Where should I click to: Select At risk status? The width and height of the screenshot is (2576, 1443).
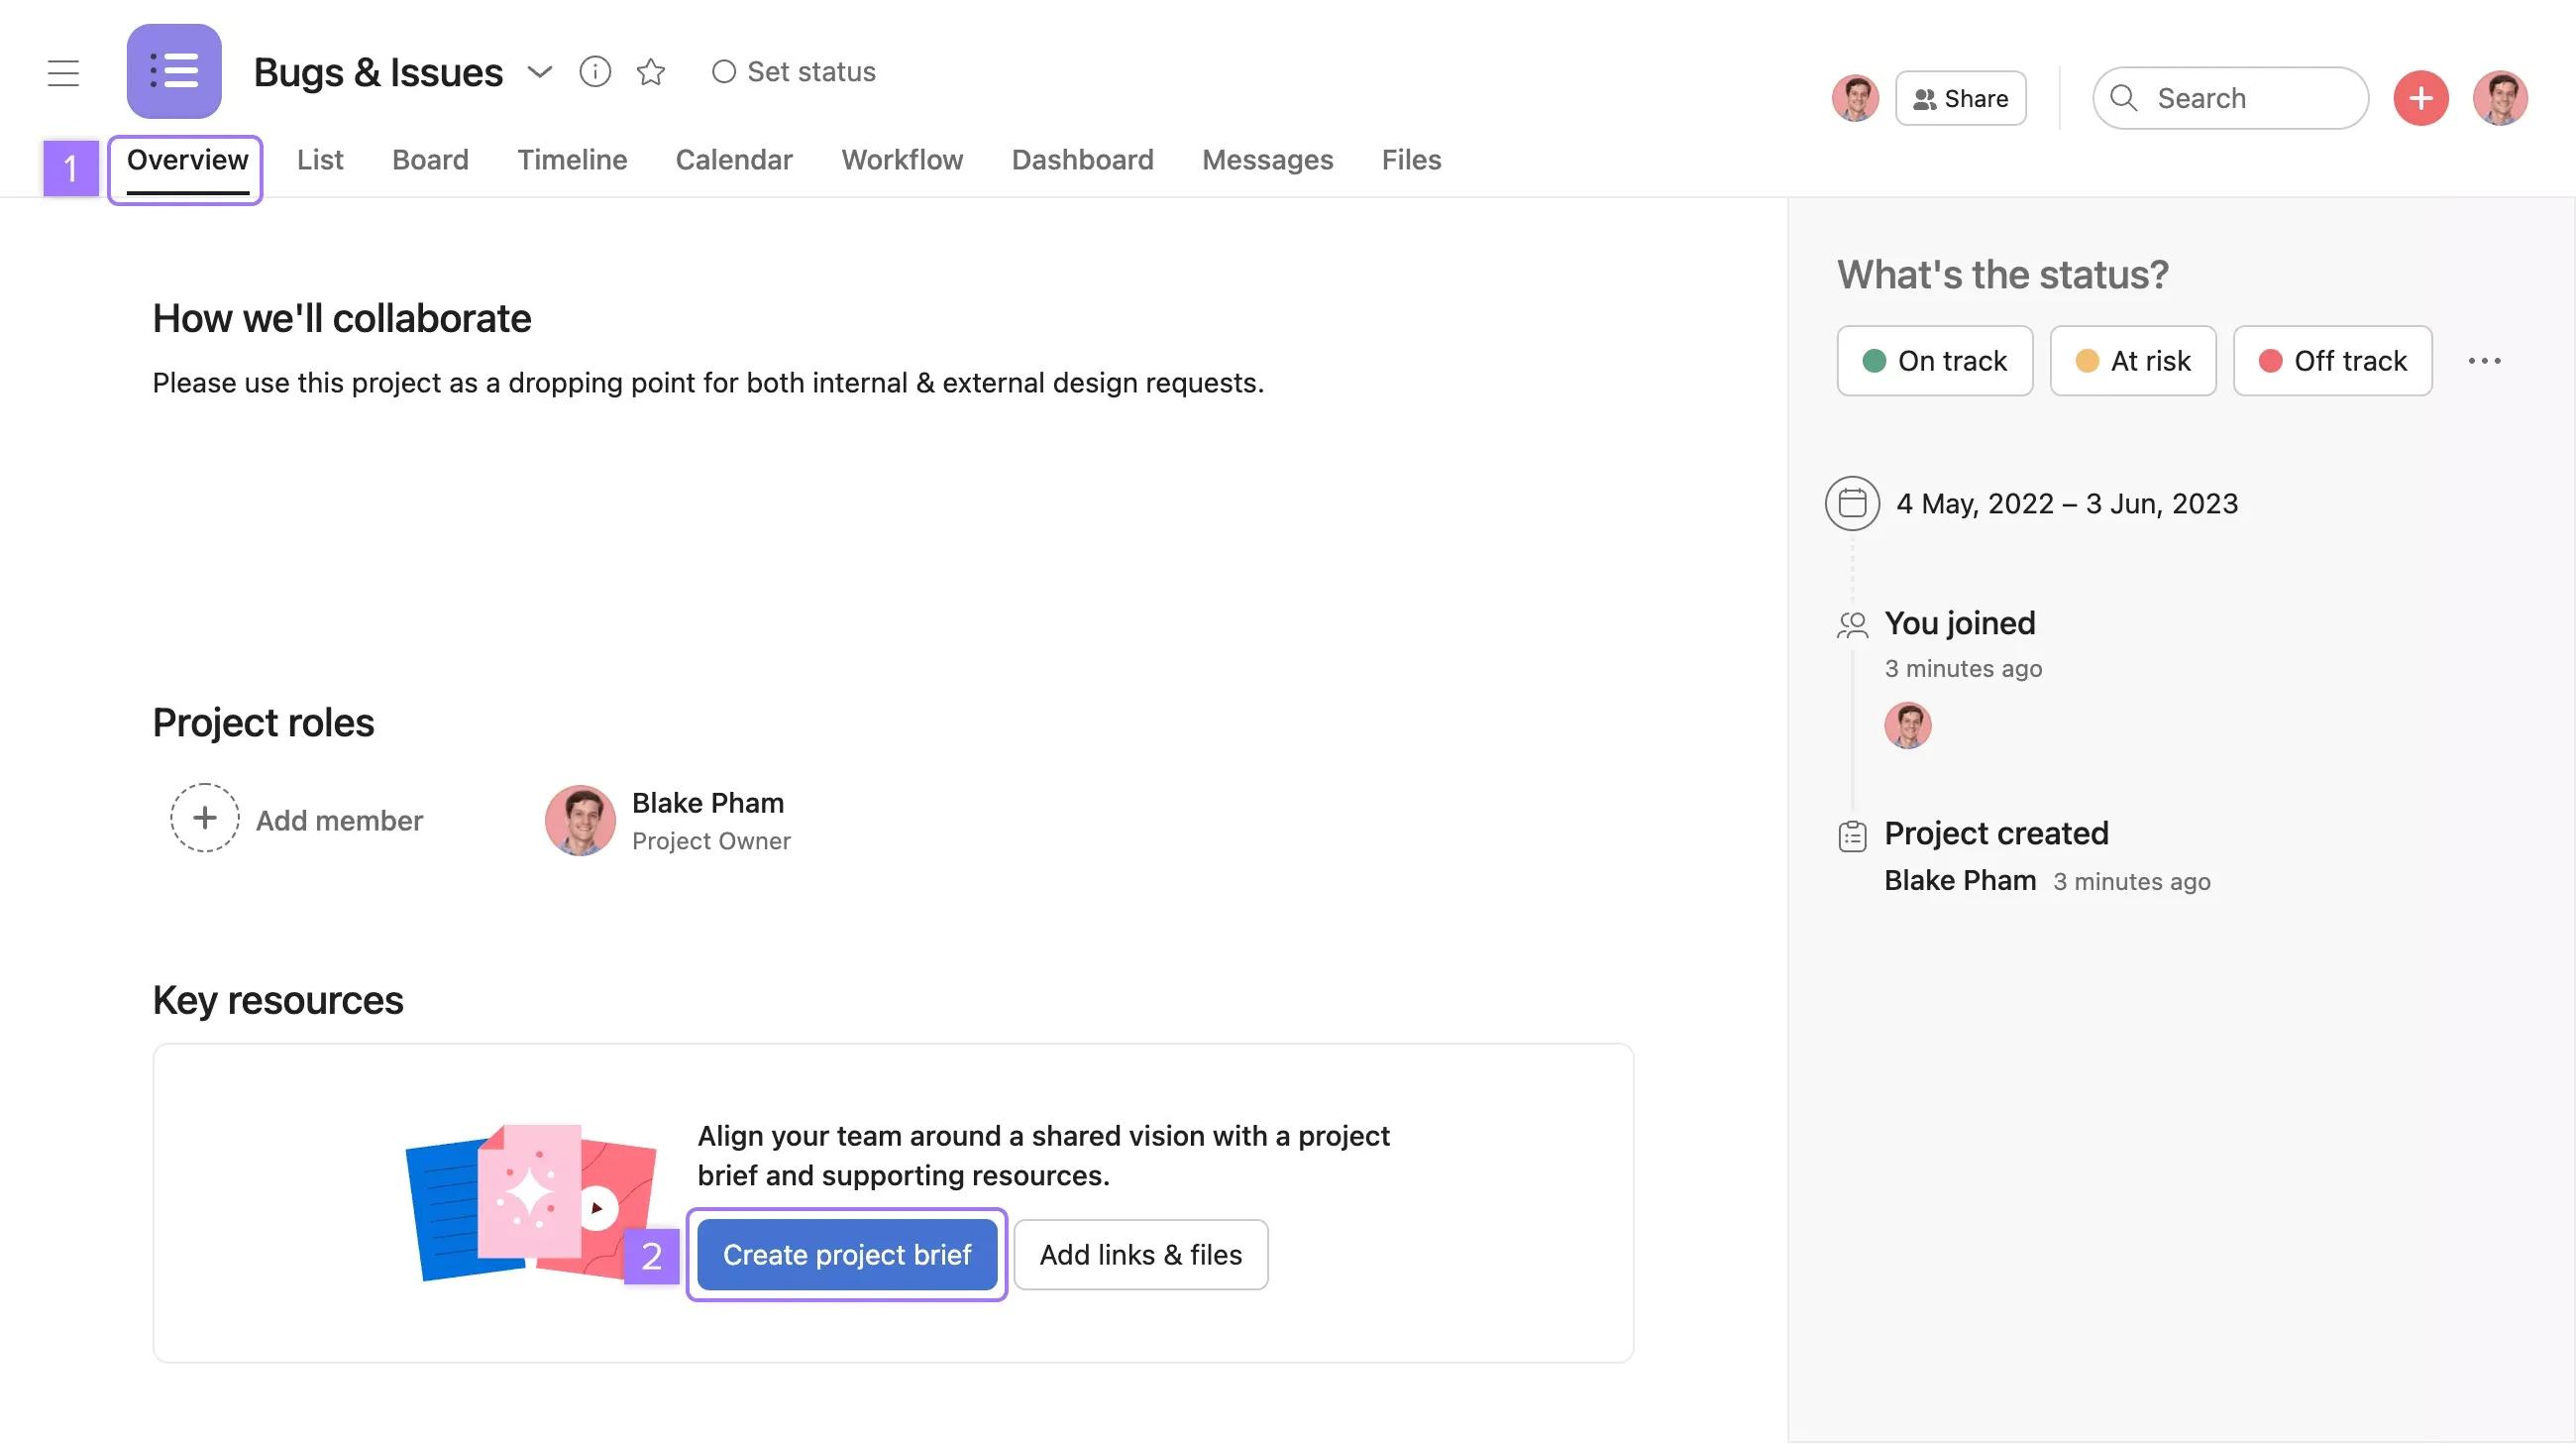[2132, 361]
